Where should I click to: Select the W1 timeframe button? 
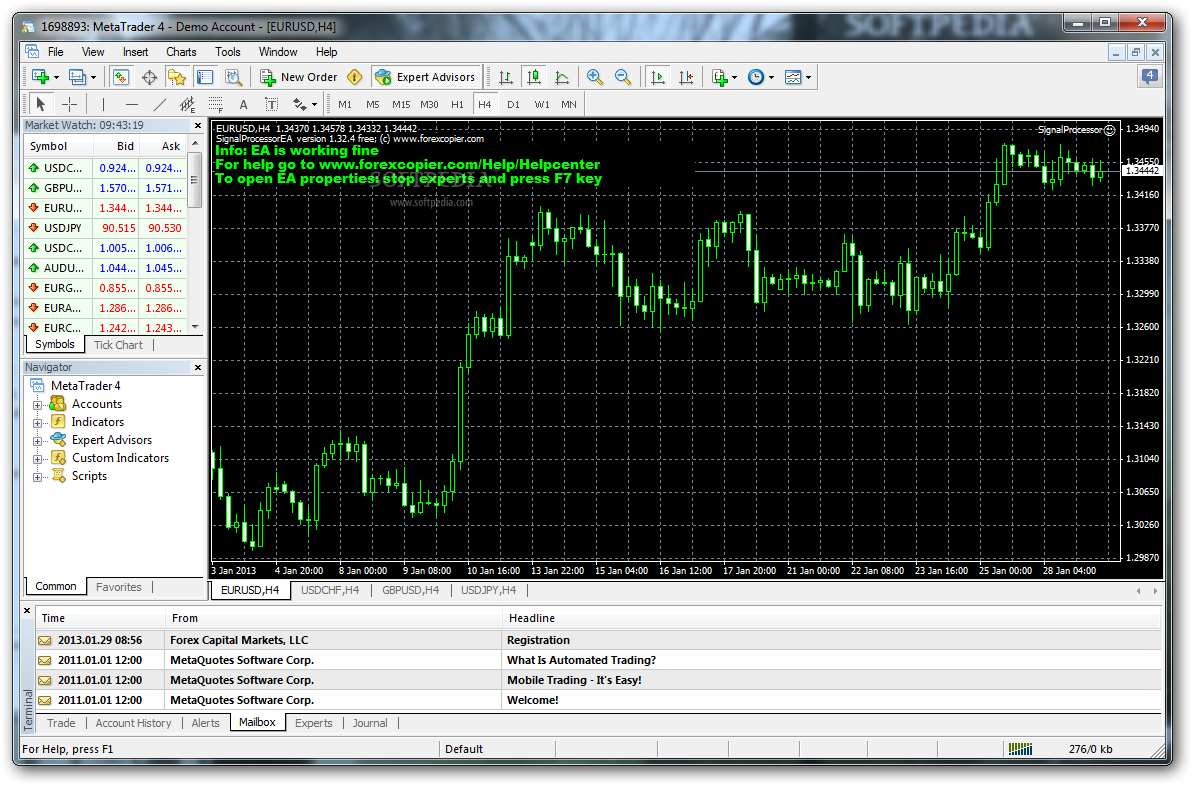(x=542, y=104)
